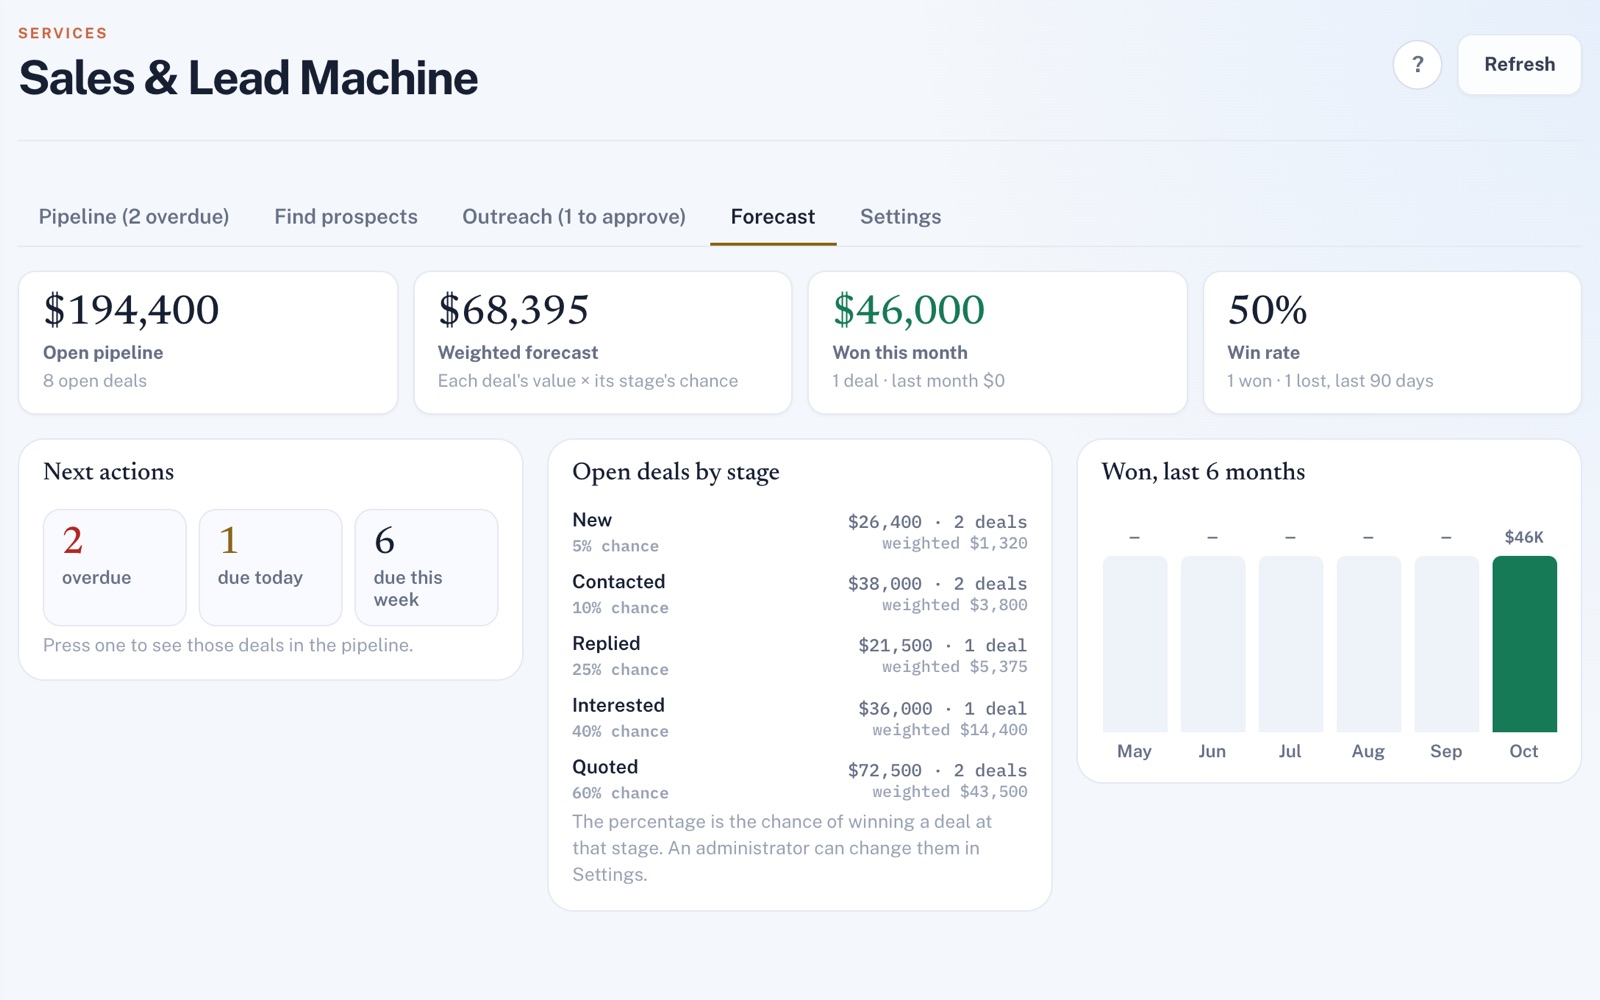Click the Sep bar in Won chart
1600x1000 pixels.
coord(1446,644)
